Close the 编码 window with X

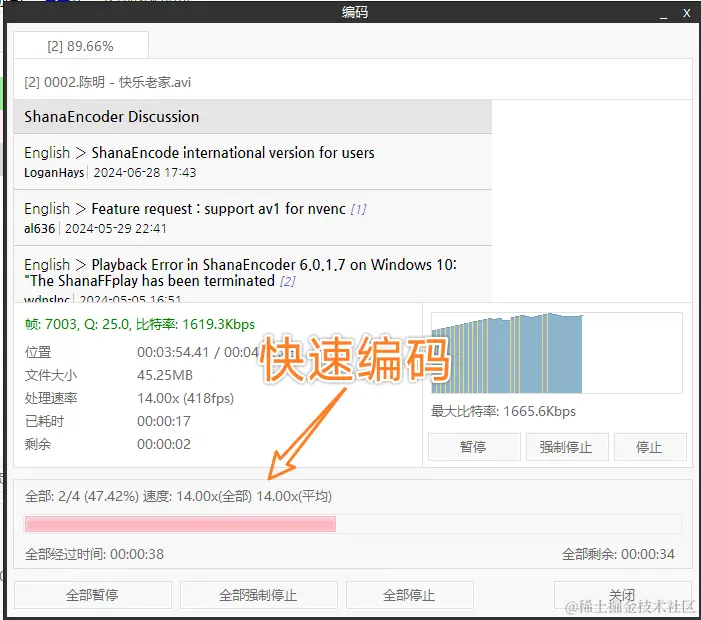(x=687, y=13)
